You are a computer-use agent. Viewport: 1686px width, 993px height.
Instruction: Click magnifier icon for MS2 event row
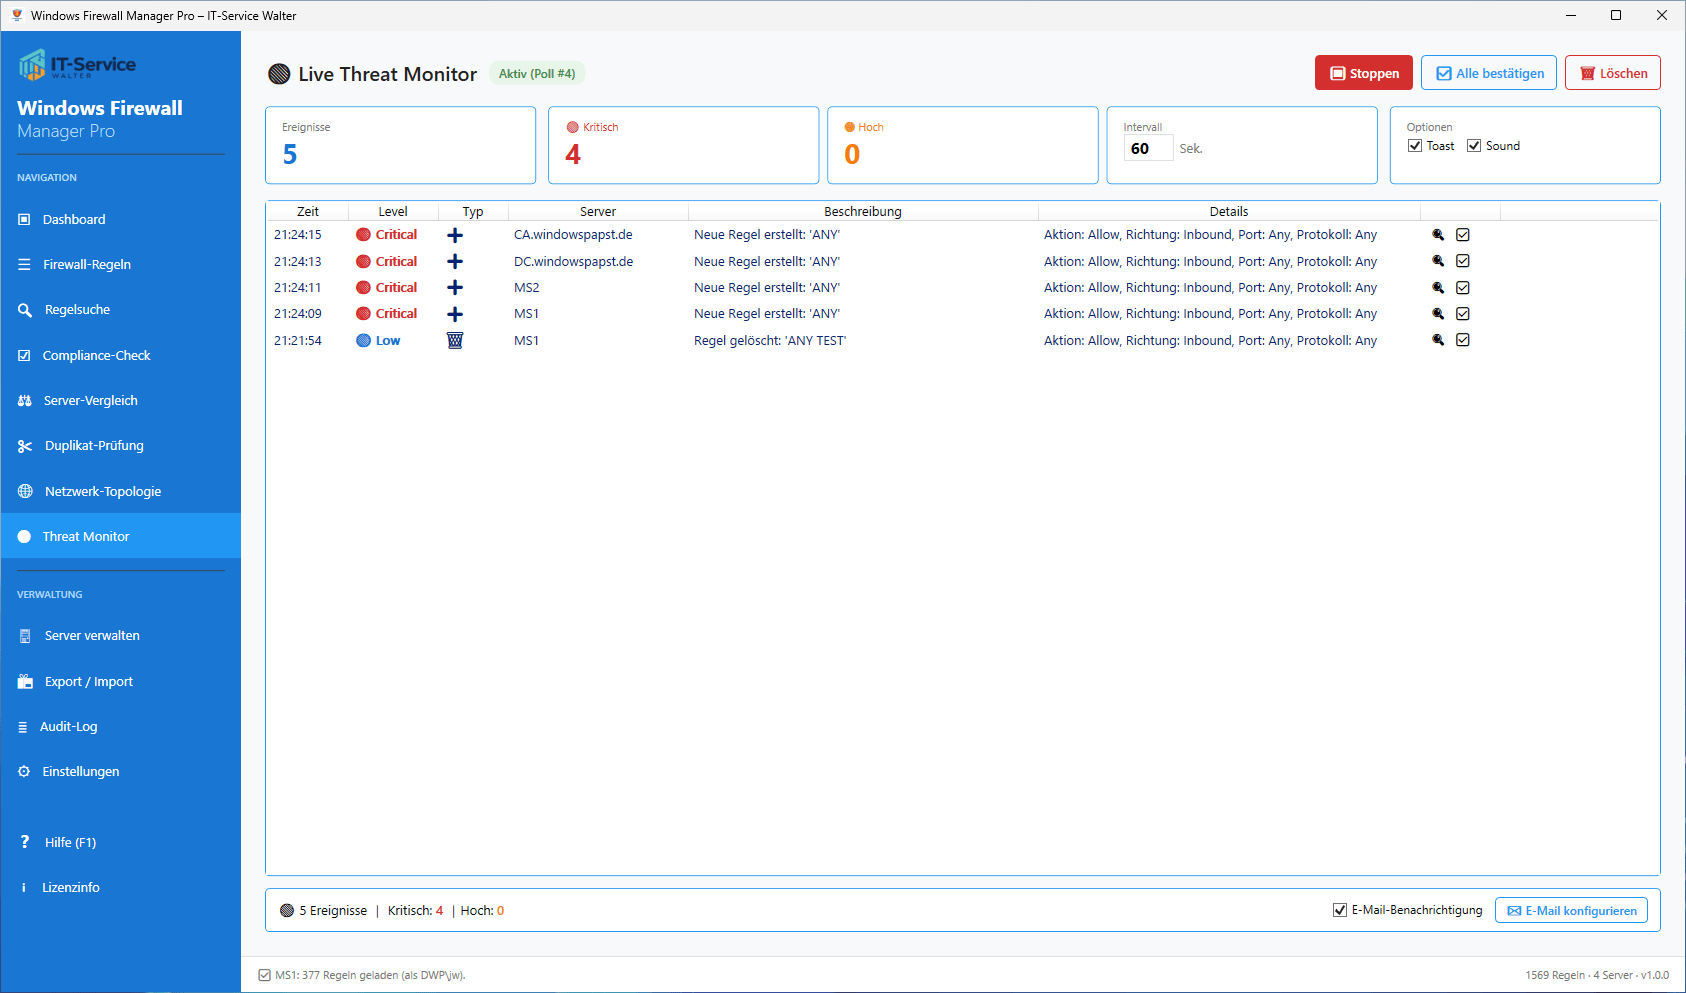point(1438,288)
